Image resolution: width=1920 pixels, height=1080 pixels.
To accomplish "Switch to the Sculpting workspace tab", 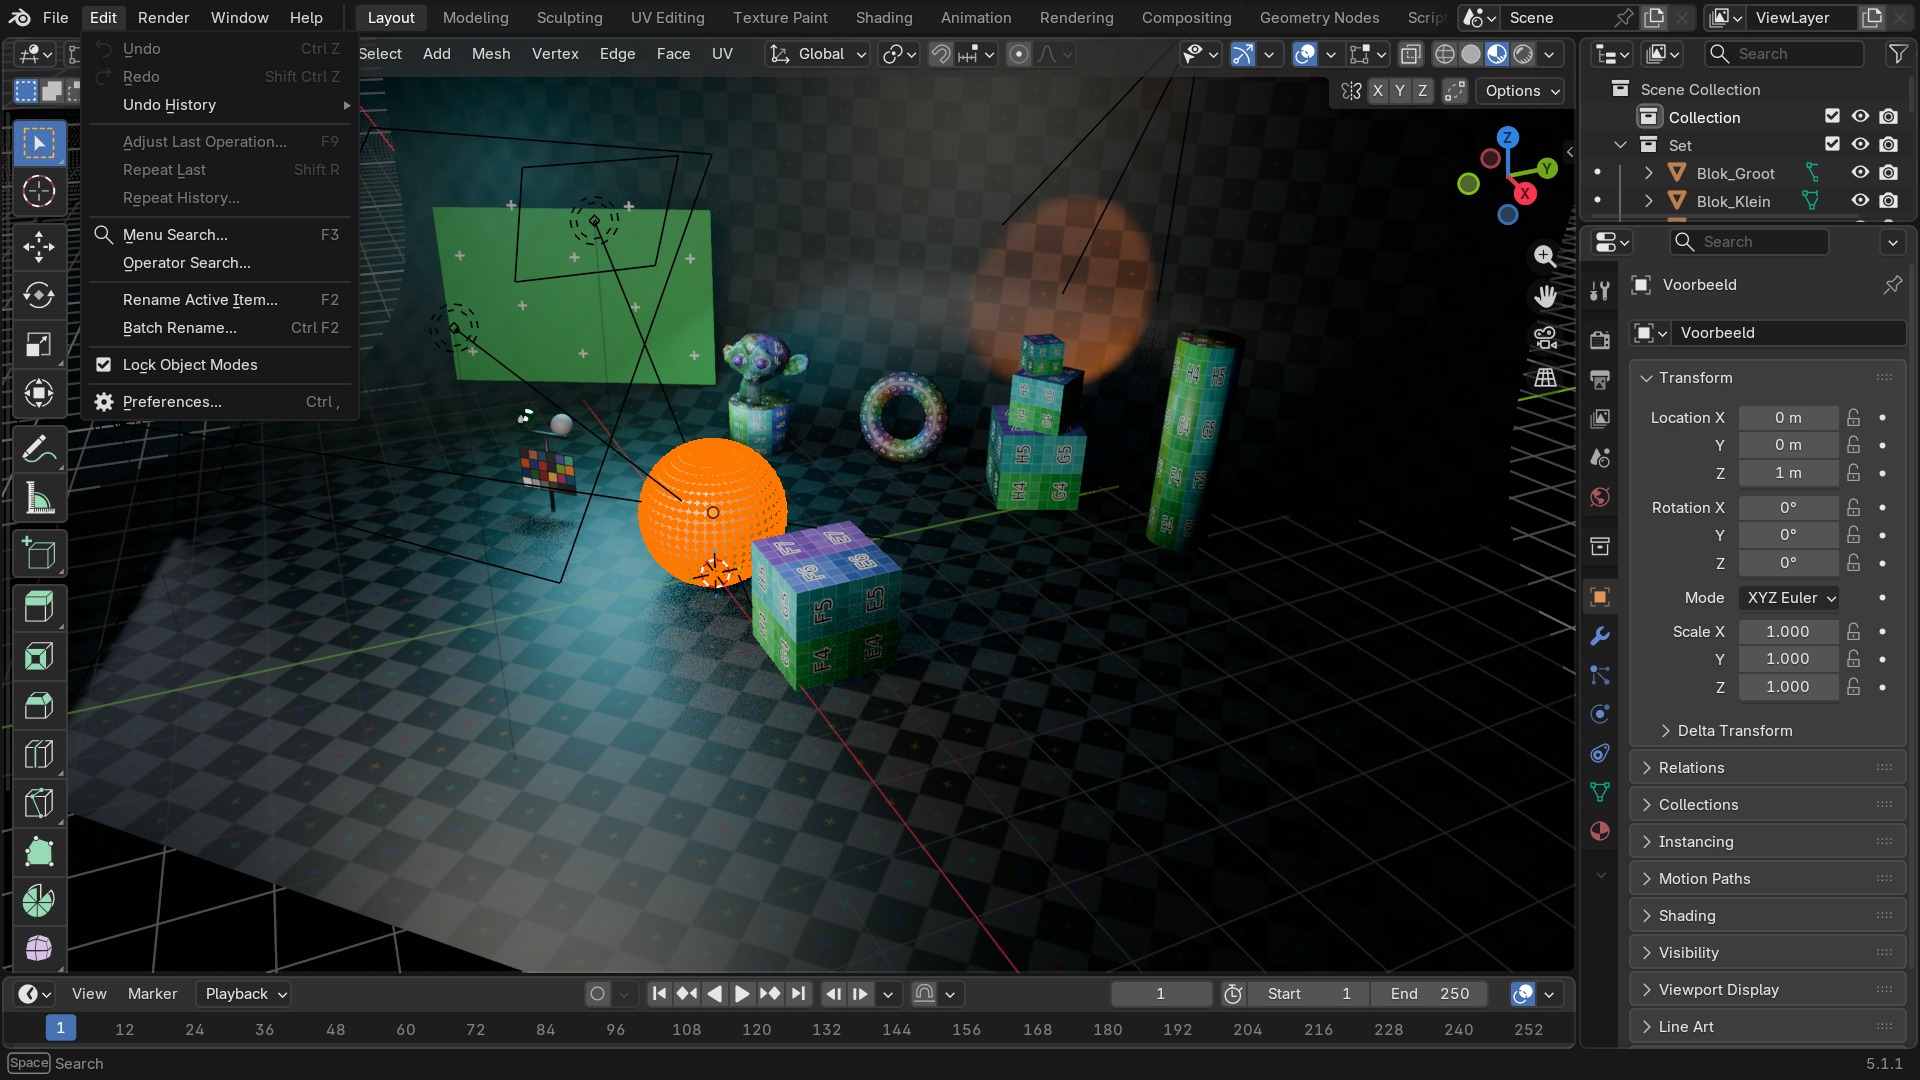I will click(x=569, y=18).
